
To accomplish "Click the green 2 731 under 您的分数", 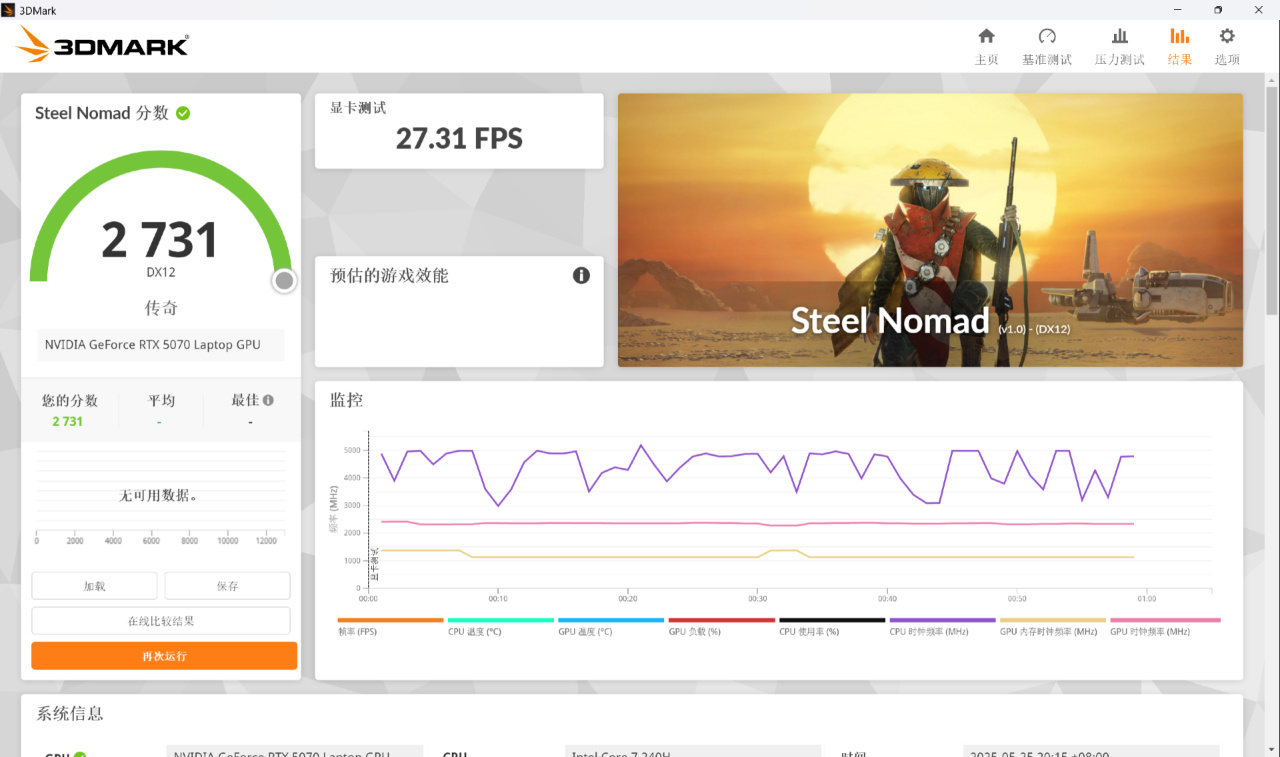I will coord(68,422).
